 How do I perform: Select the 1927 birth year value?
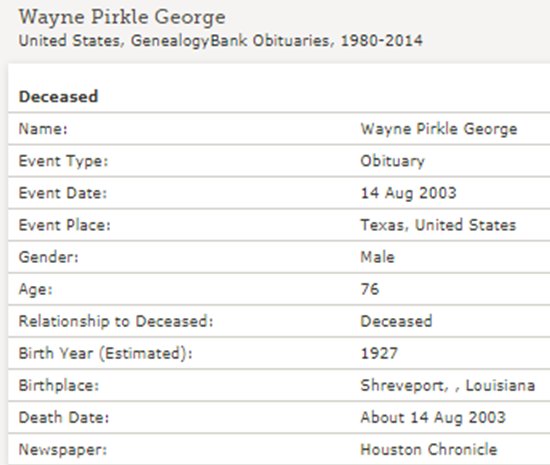pyautogui.click(x=379, y=353)
